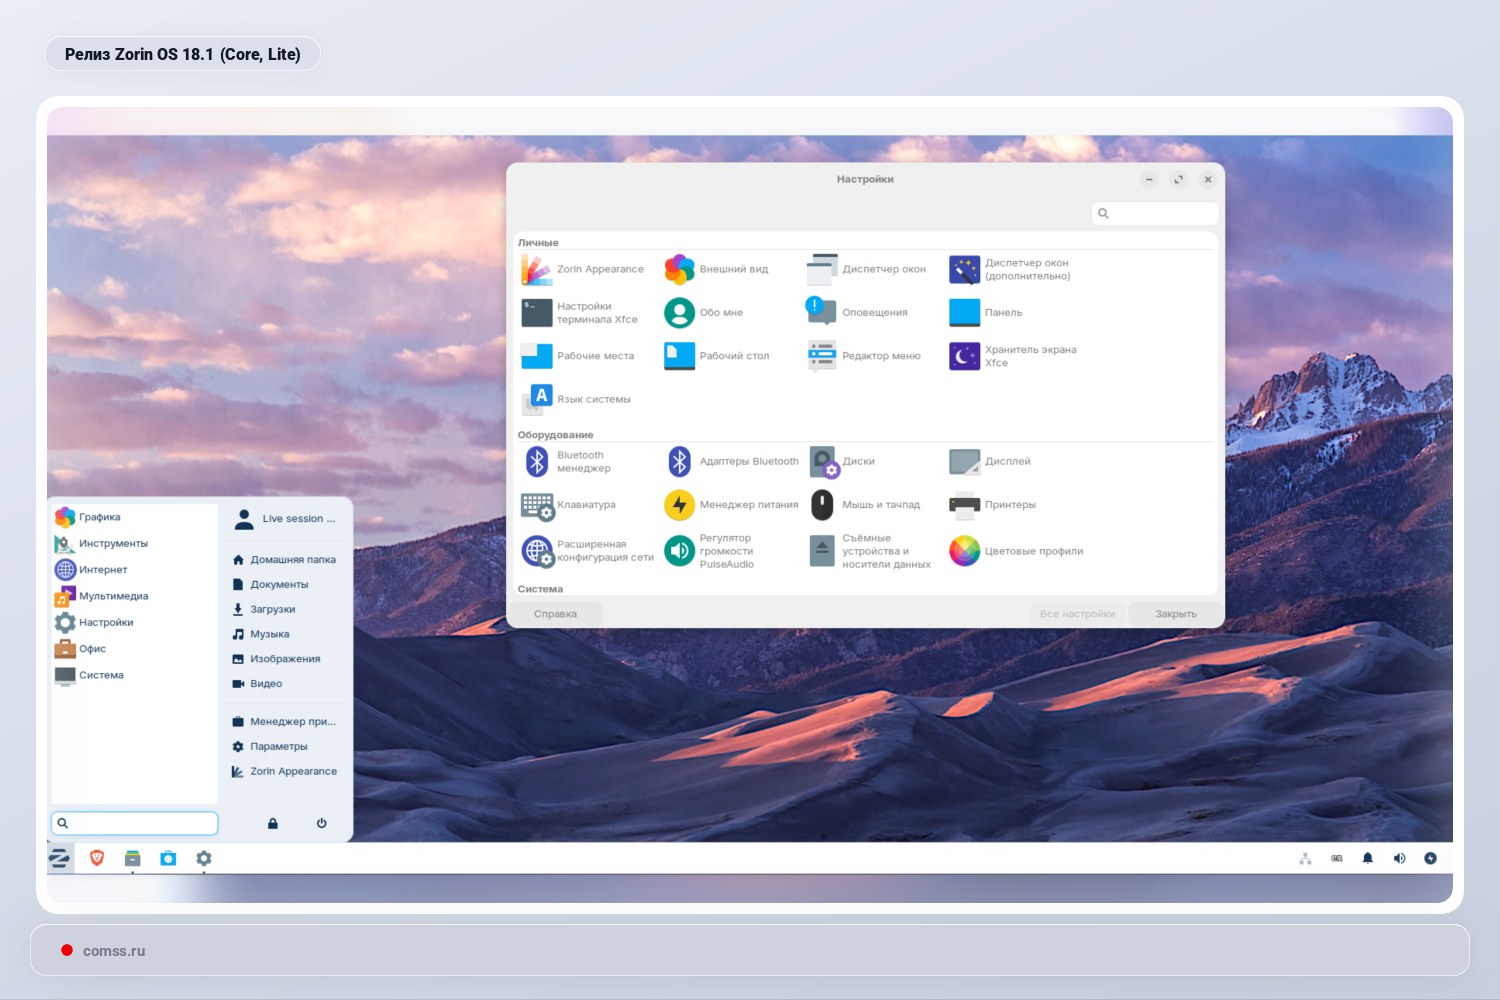The width and height of the screenshot is (1500, 1000).
Task: Select Система category in start menu
Action: pyautogui.click(x=98, y=675)
